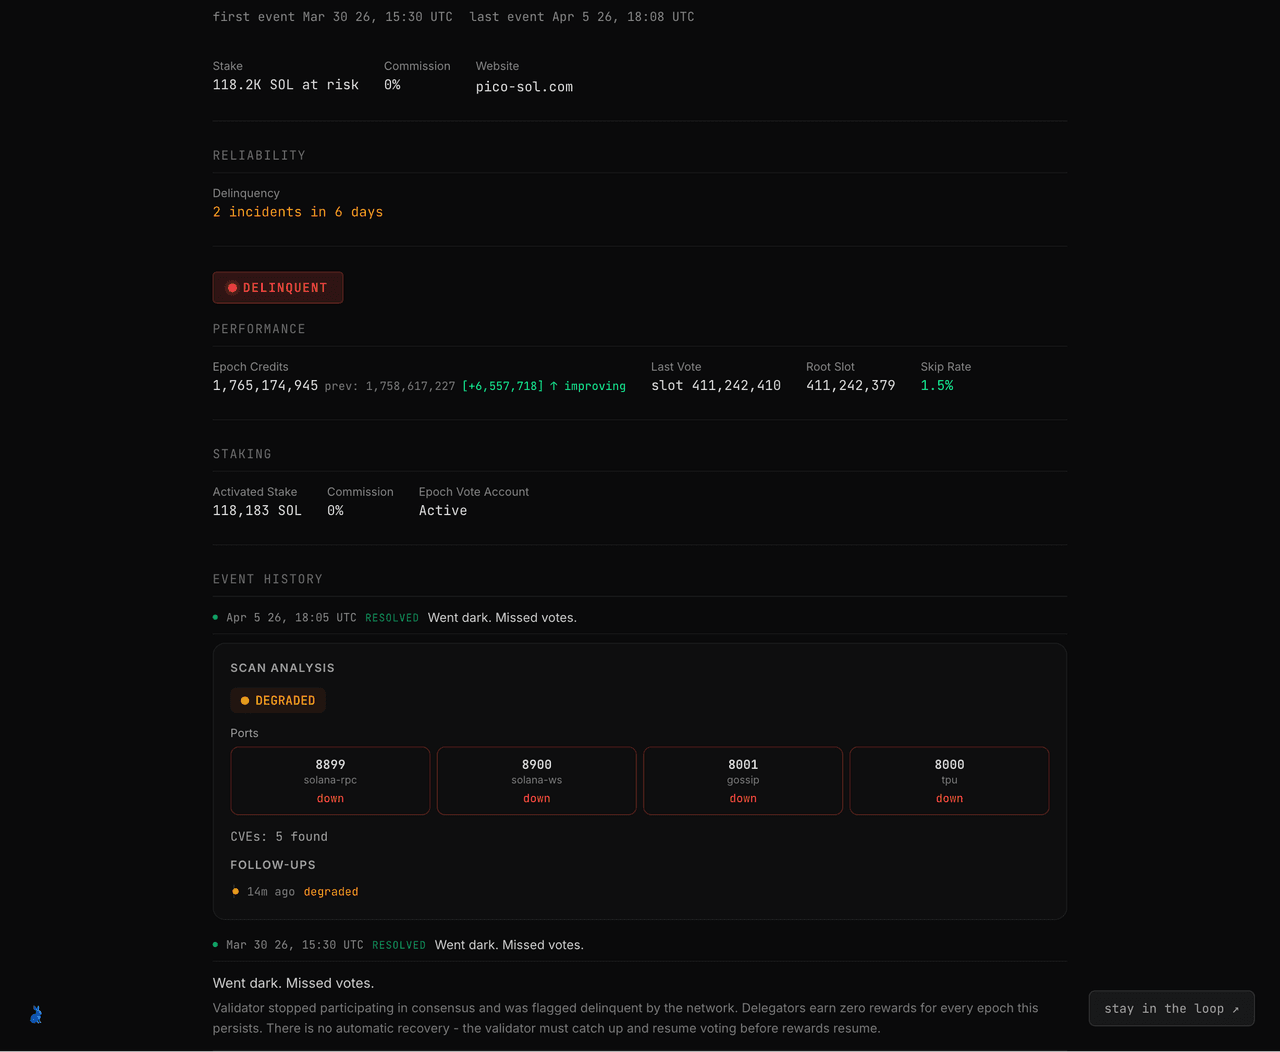
Task: Click the 1.5% Skip Rate value
Action: pyautogui.click(x=937, y=386)
